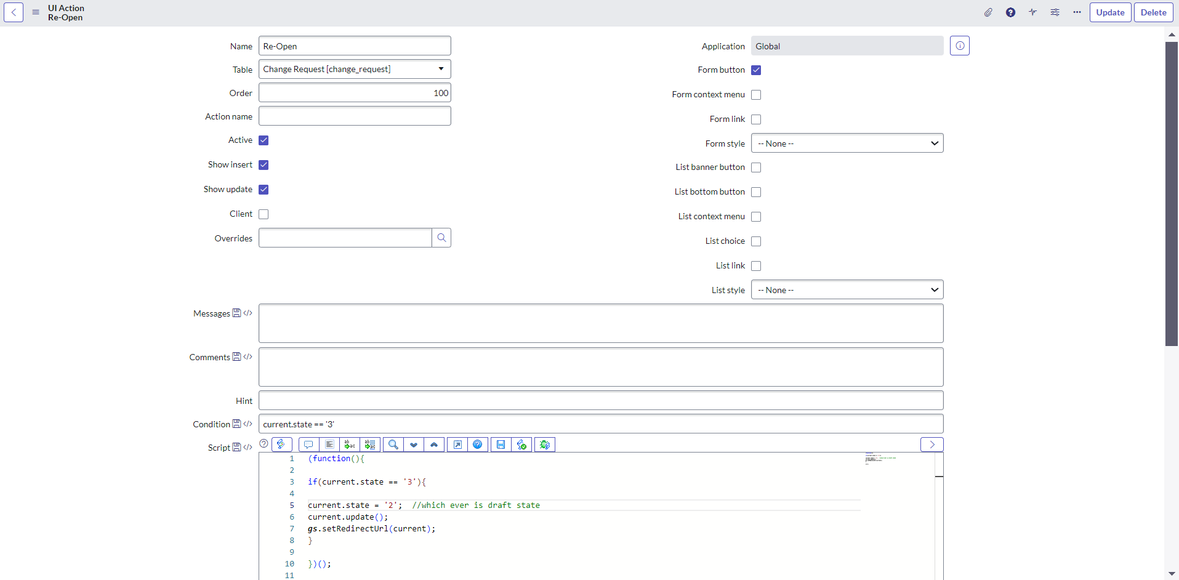Enable the List link checkbox

[756, 266]
